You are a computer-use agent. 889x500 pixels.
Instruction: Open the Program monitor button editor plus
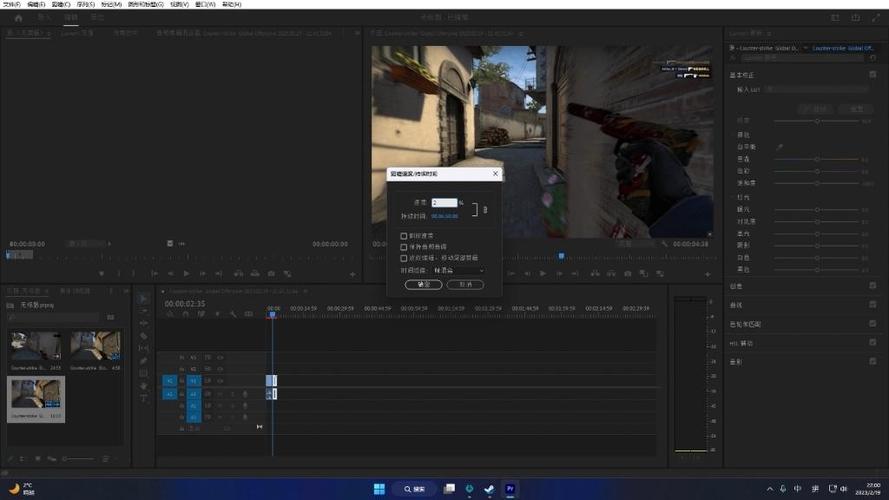(708, 274)
